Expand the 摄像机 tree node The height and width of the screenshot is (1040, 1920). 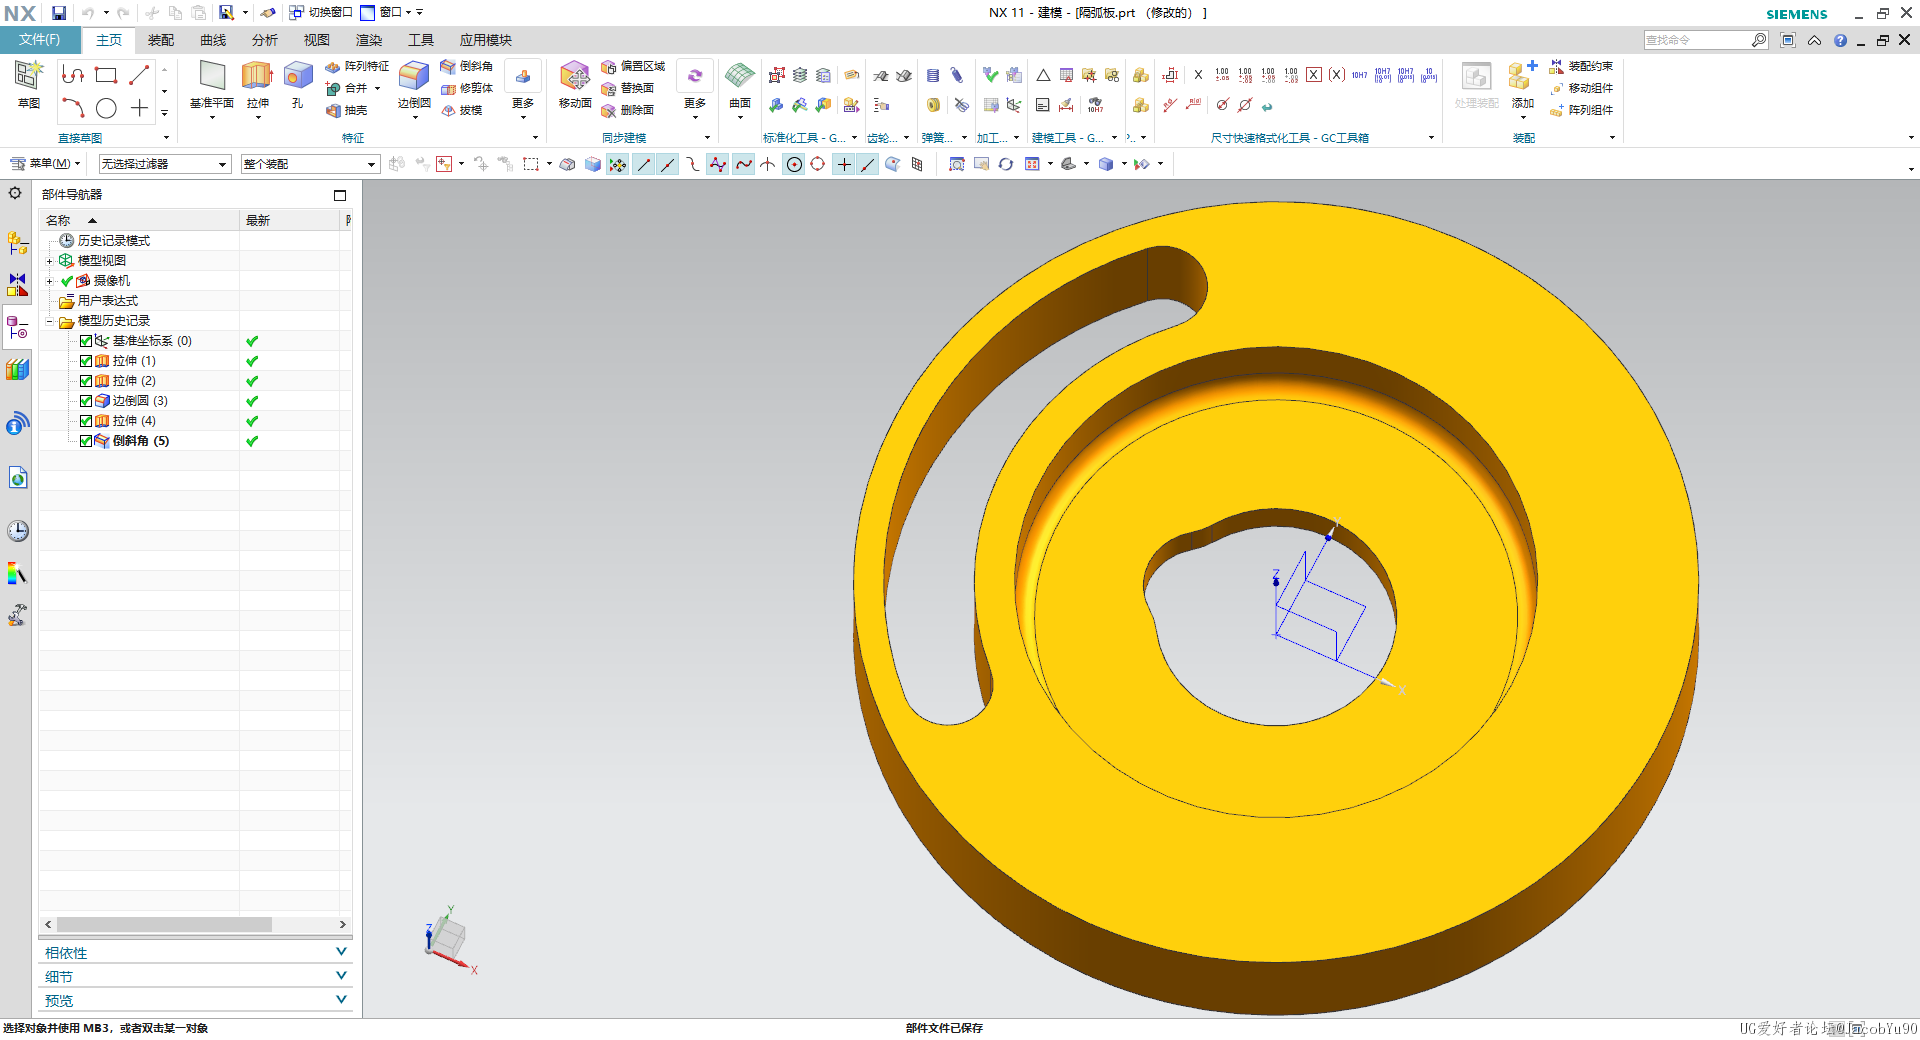click(x=49, y=281)
